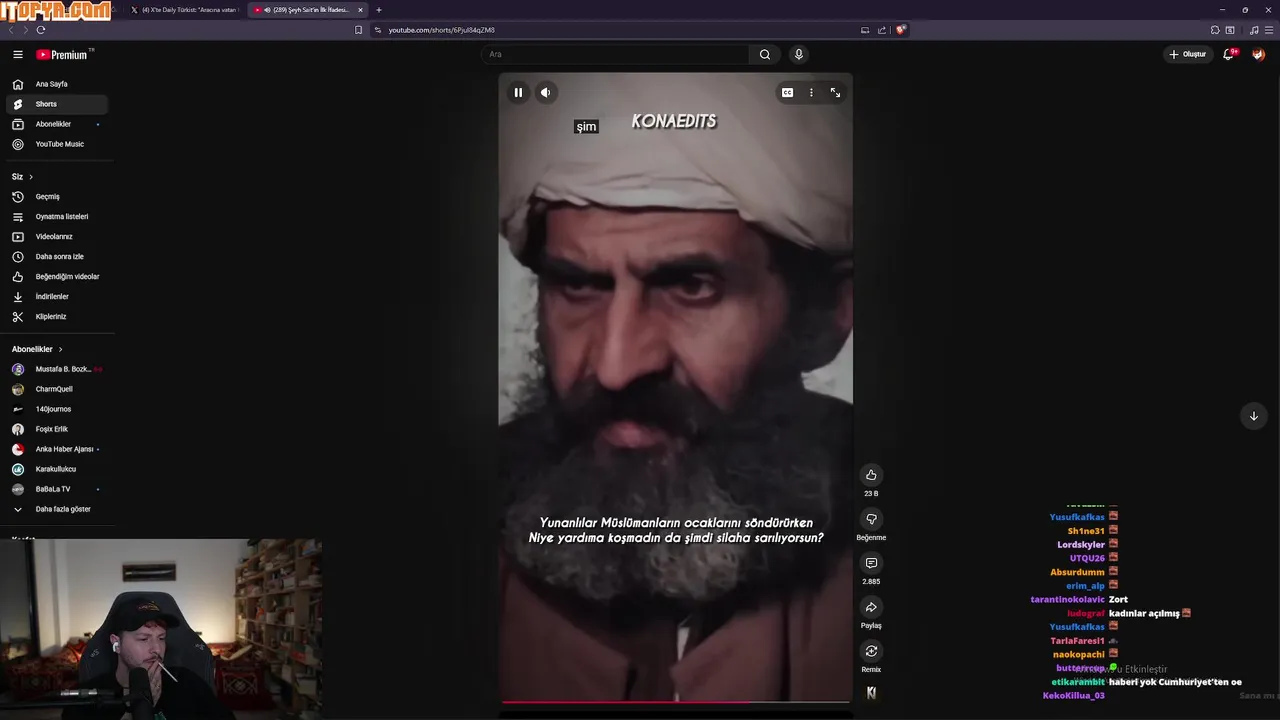Like the Short with thumbs up
This screenshot has width=1280, height=720.
[x=871, y=475]
